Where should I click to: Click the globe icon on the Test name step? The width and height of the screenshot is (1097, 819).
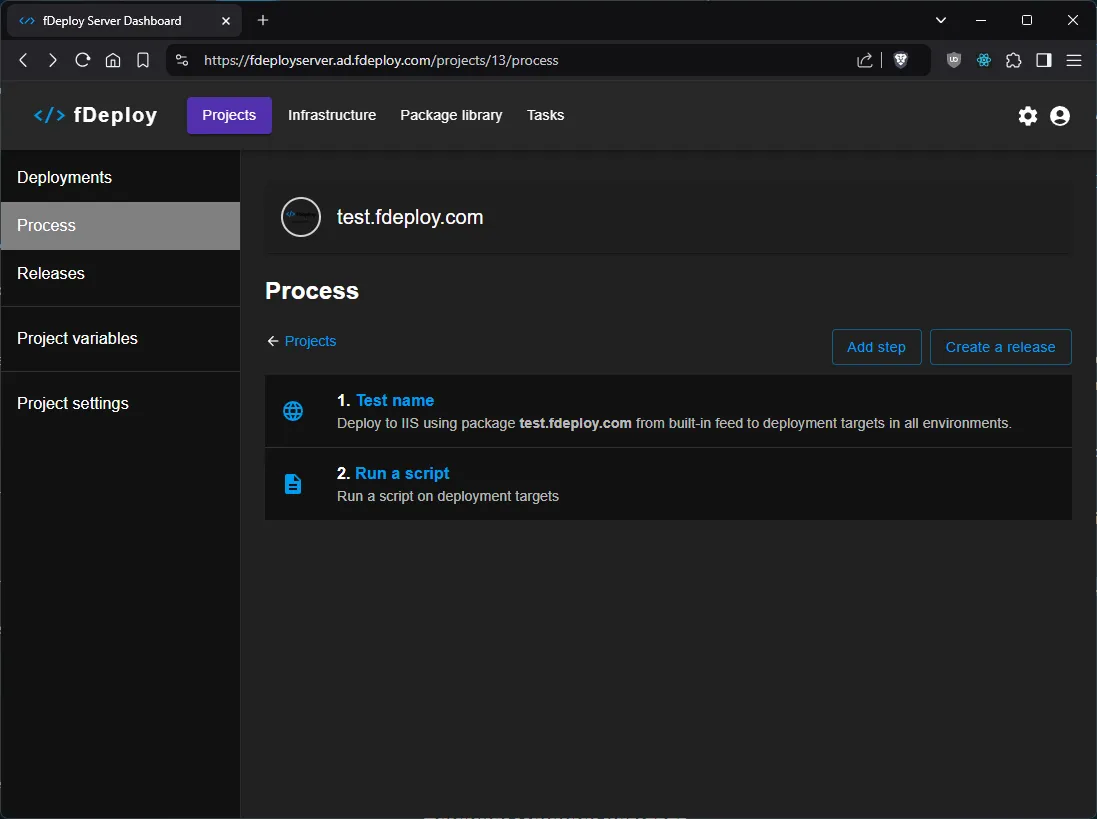293,410
